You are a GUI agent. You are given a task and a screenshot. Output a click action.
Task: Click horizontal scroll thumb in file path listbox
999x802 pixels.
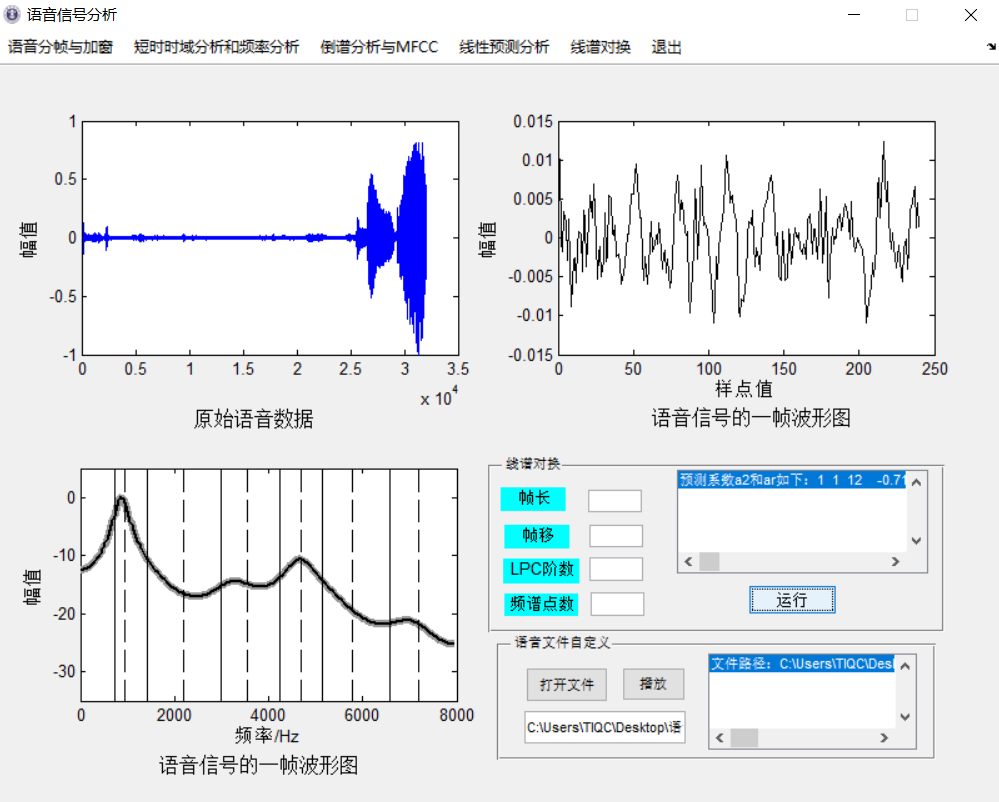click(744, 738)
